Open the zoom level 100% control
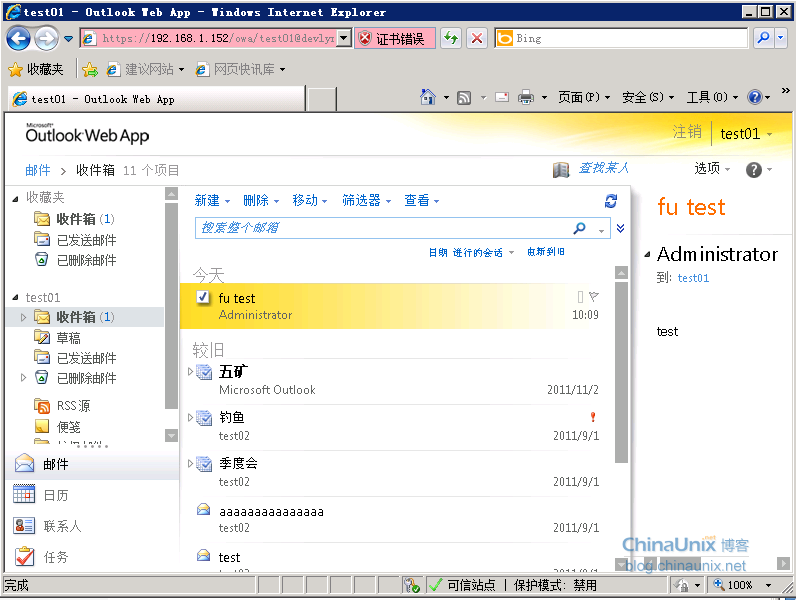This screenshot has height=600, width=796. pos(742,585)
